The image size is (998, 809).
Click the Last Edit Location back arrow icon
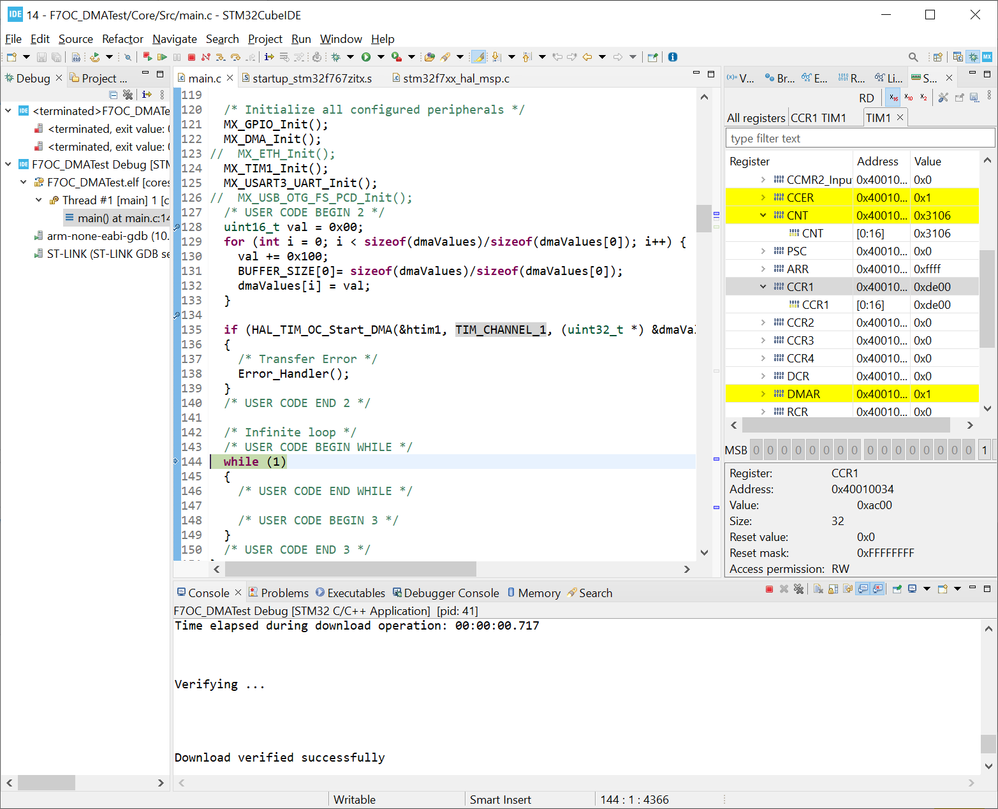click(558, 57)
